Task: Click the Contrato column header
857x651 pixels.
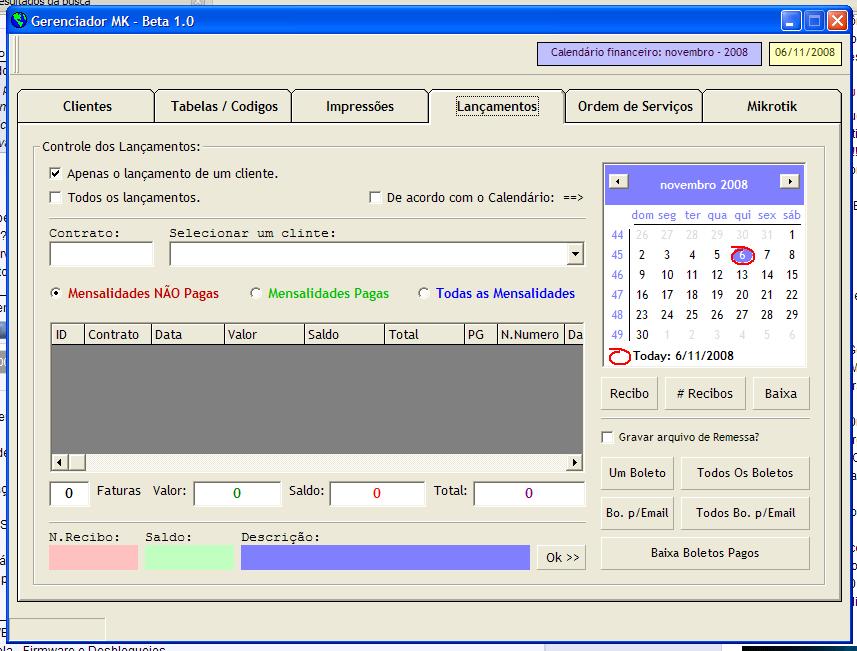Action: point(118,334)
